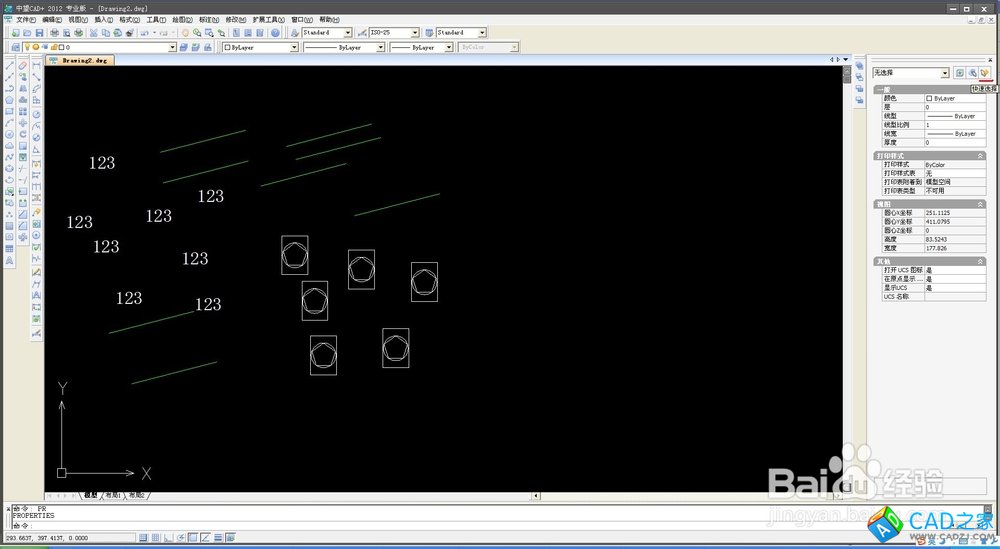Select the Line tool in left toolbar
The image size is (1000, 549).
pos(10,65)
